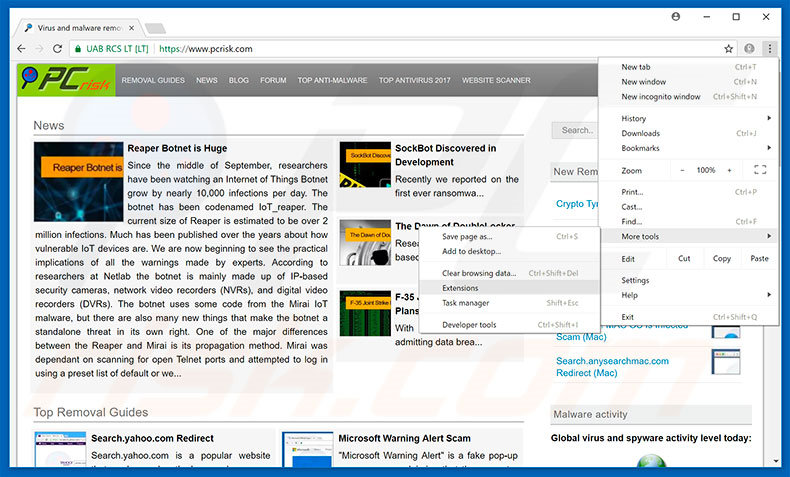Click Copy in the Edit row

[x=721, y=258]
